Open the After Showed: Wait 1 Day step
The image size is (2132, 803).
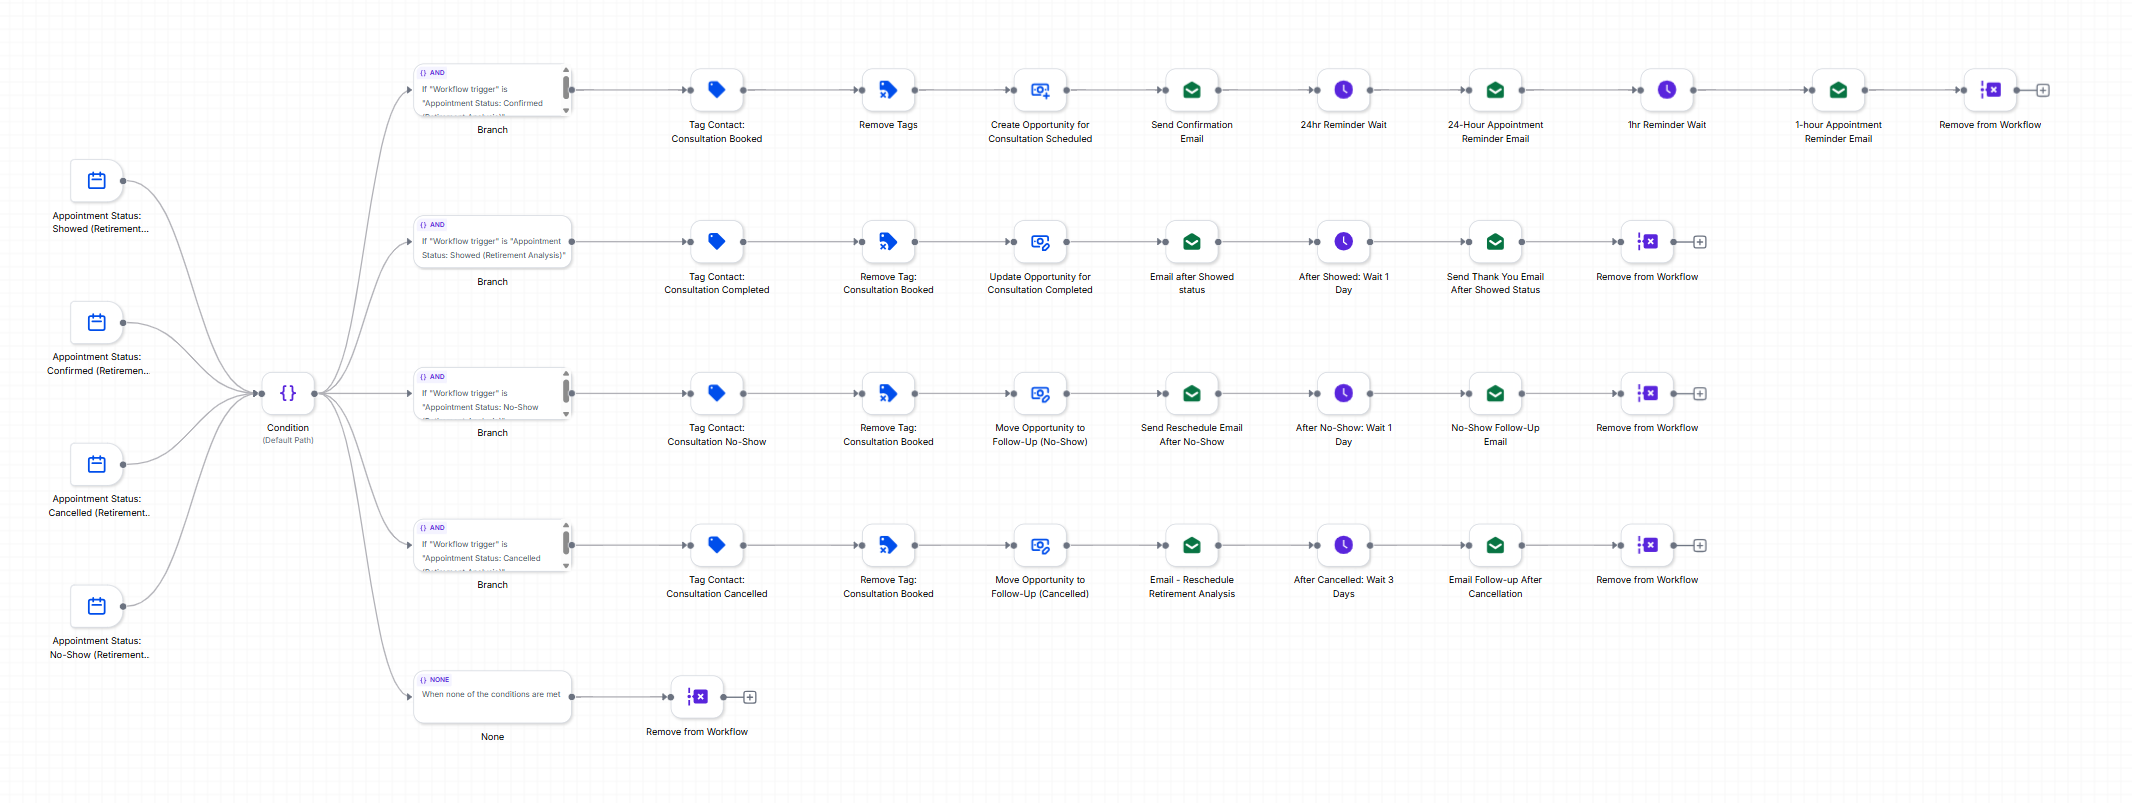pyautogui.click(x=1344, y=242)
